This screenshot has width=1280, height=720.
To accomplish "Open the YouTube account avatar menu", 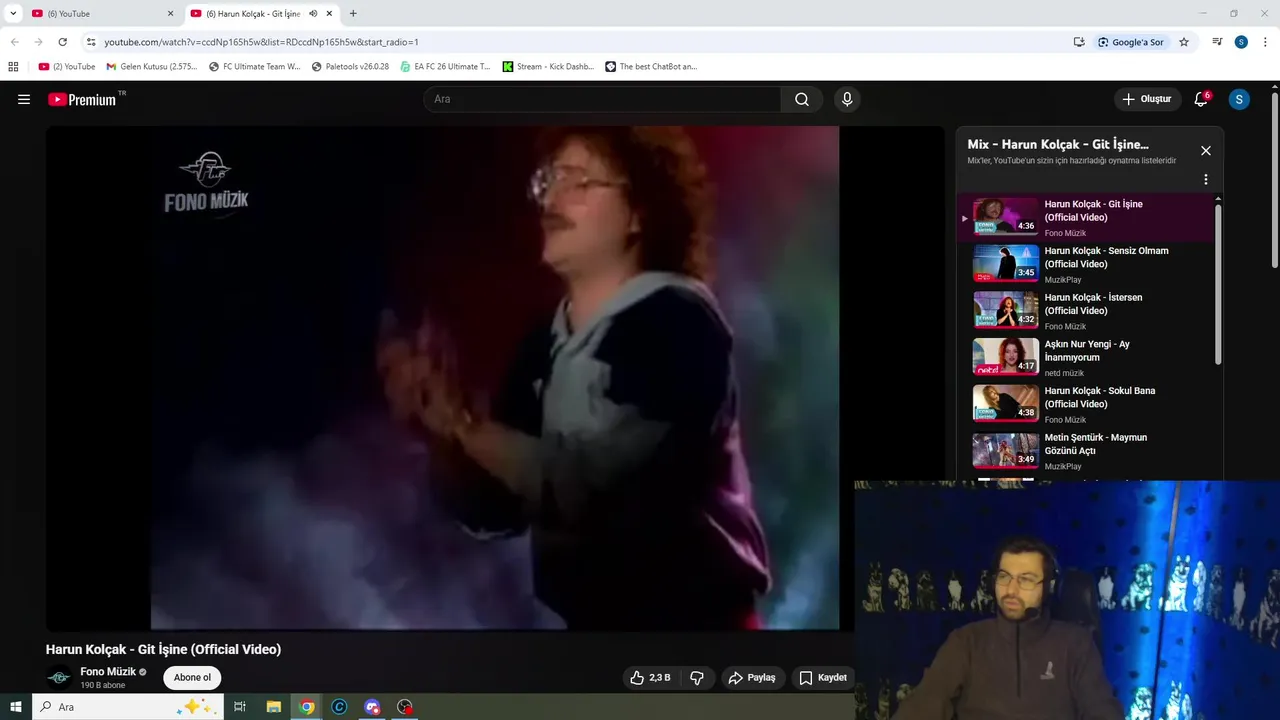I will [x=1239, y=99].
